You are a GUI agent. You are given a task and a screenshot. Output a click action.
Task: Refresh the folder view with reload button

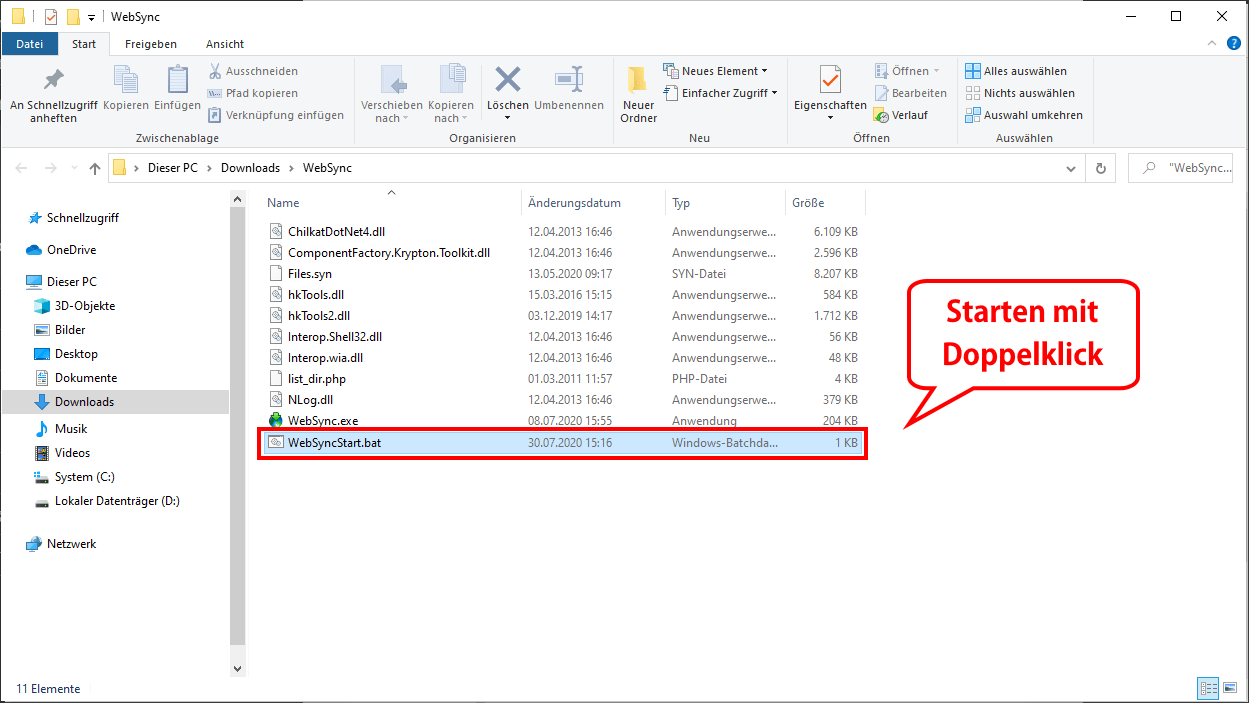pos(1101,169)
